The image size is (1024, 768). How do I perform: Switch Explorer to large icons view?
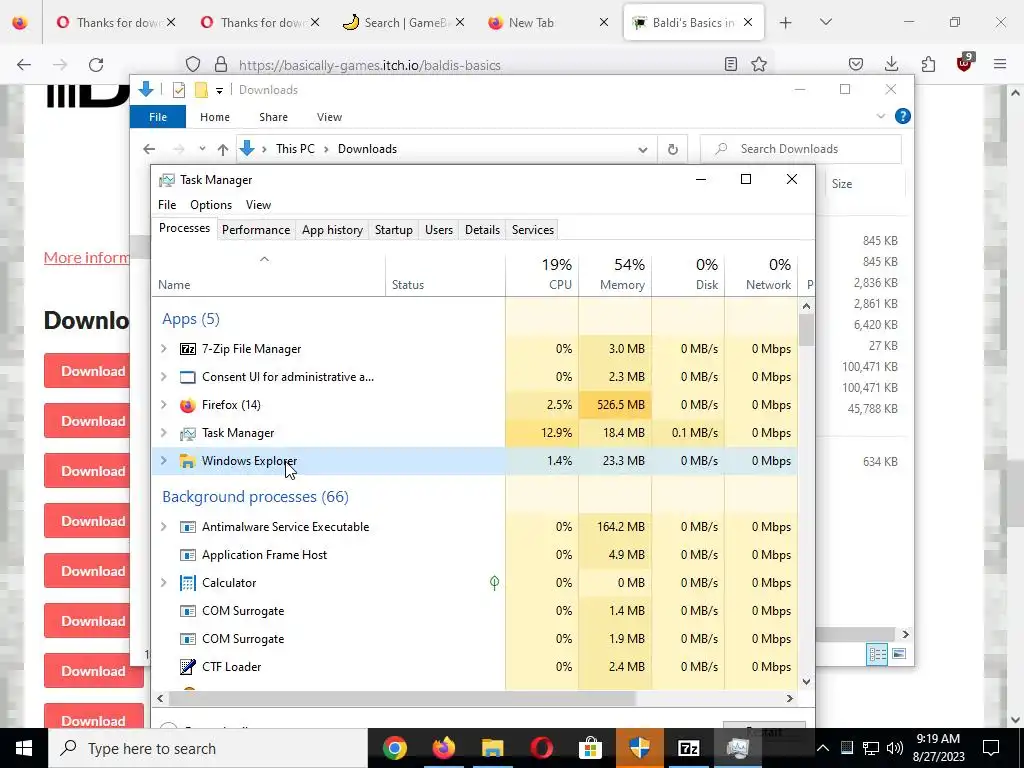point(899,654)
